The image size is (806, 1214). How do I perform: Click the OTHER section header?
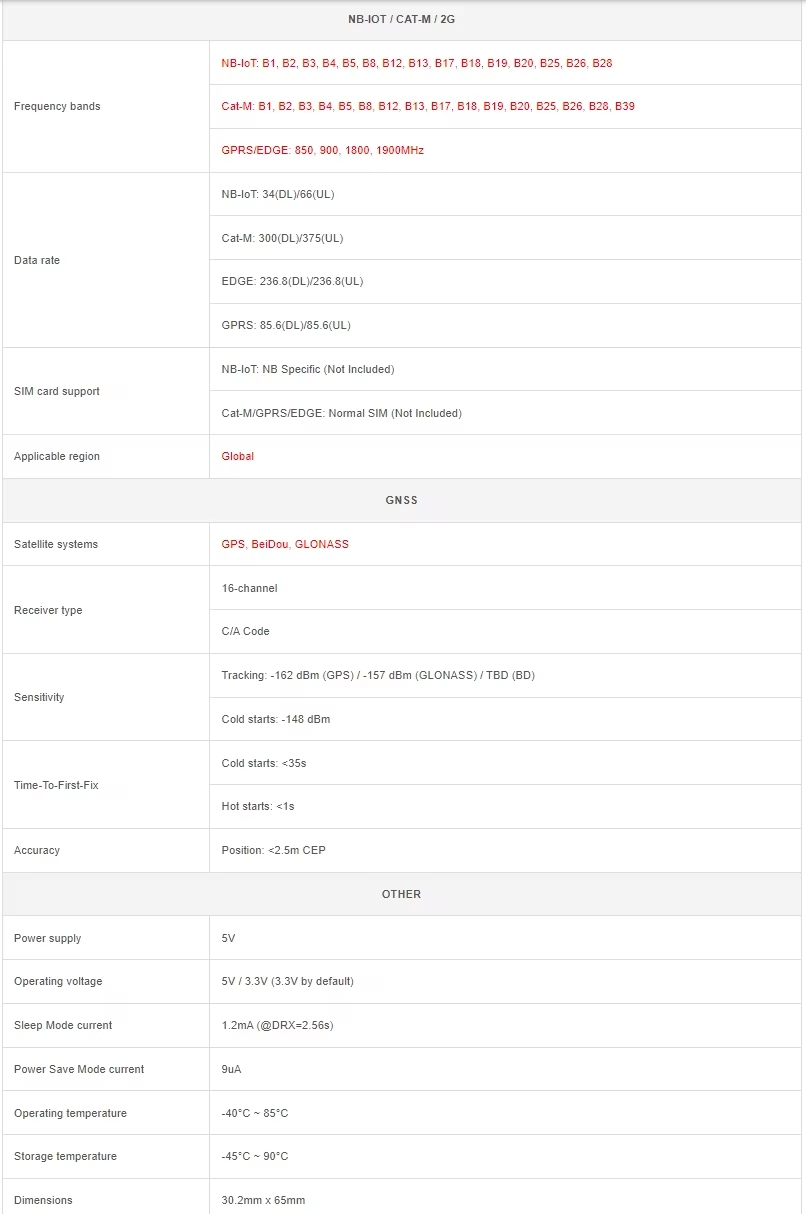(x=402, y=894)
